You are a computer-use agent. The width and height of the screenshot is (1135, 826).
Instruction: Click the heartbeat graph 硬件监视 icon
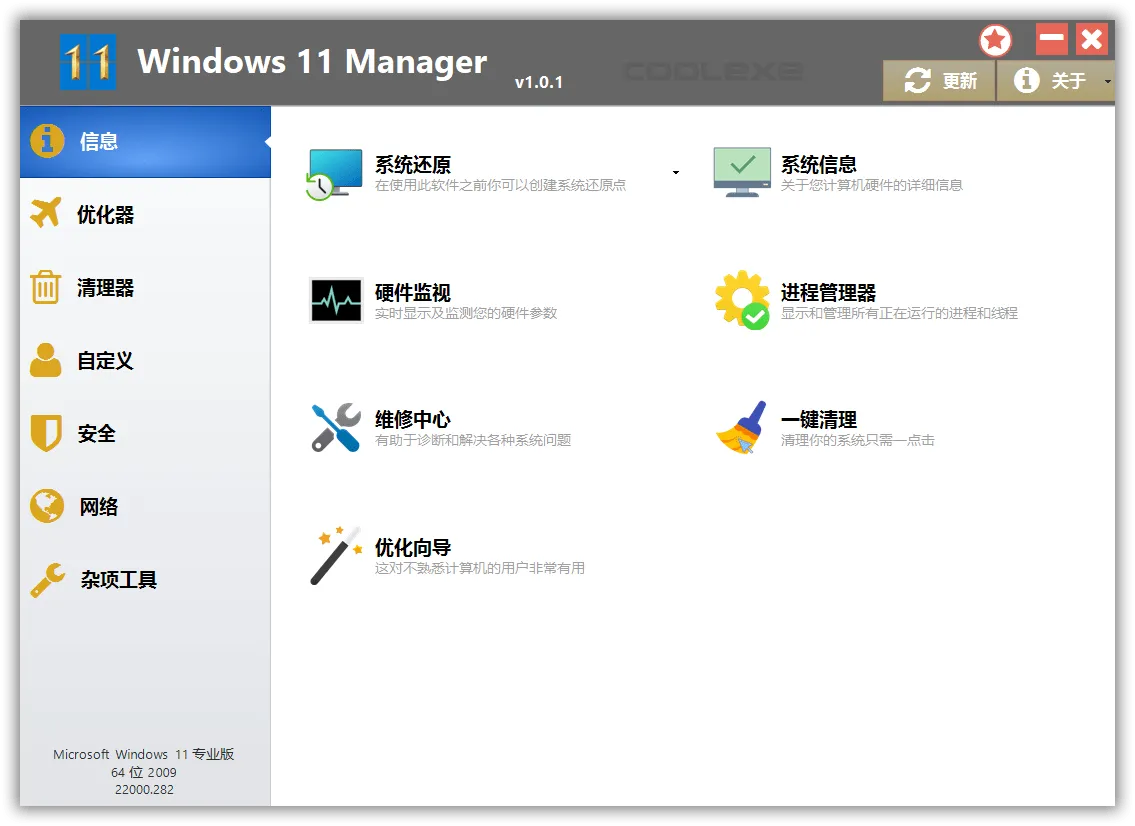[x=337, y=300]
